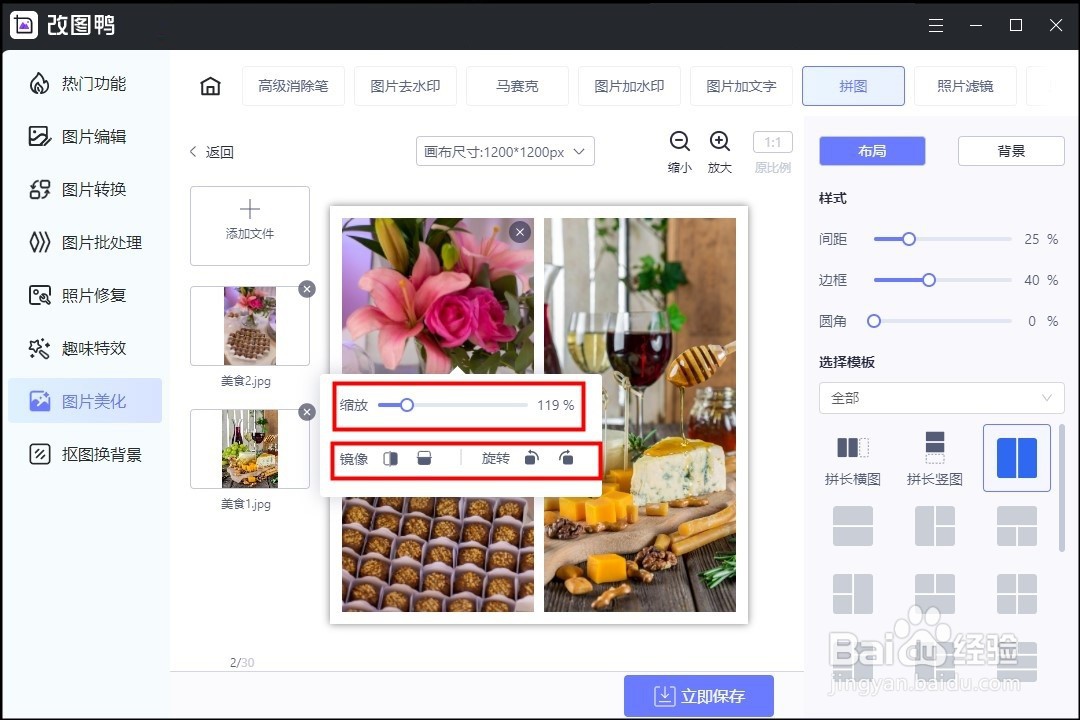Rotate the image counterclockwise

click(531, 458)
